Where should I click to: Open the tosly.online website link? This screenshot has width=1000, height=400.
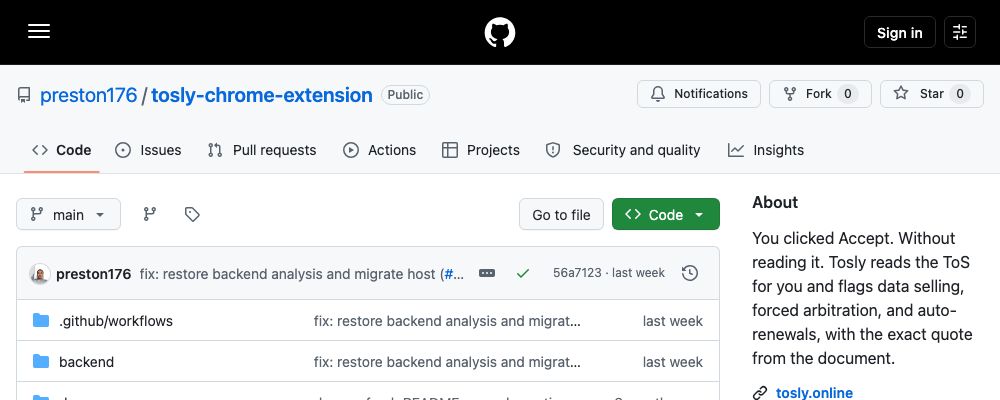click(814, 392)
